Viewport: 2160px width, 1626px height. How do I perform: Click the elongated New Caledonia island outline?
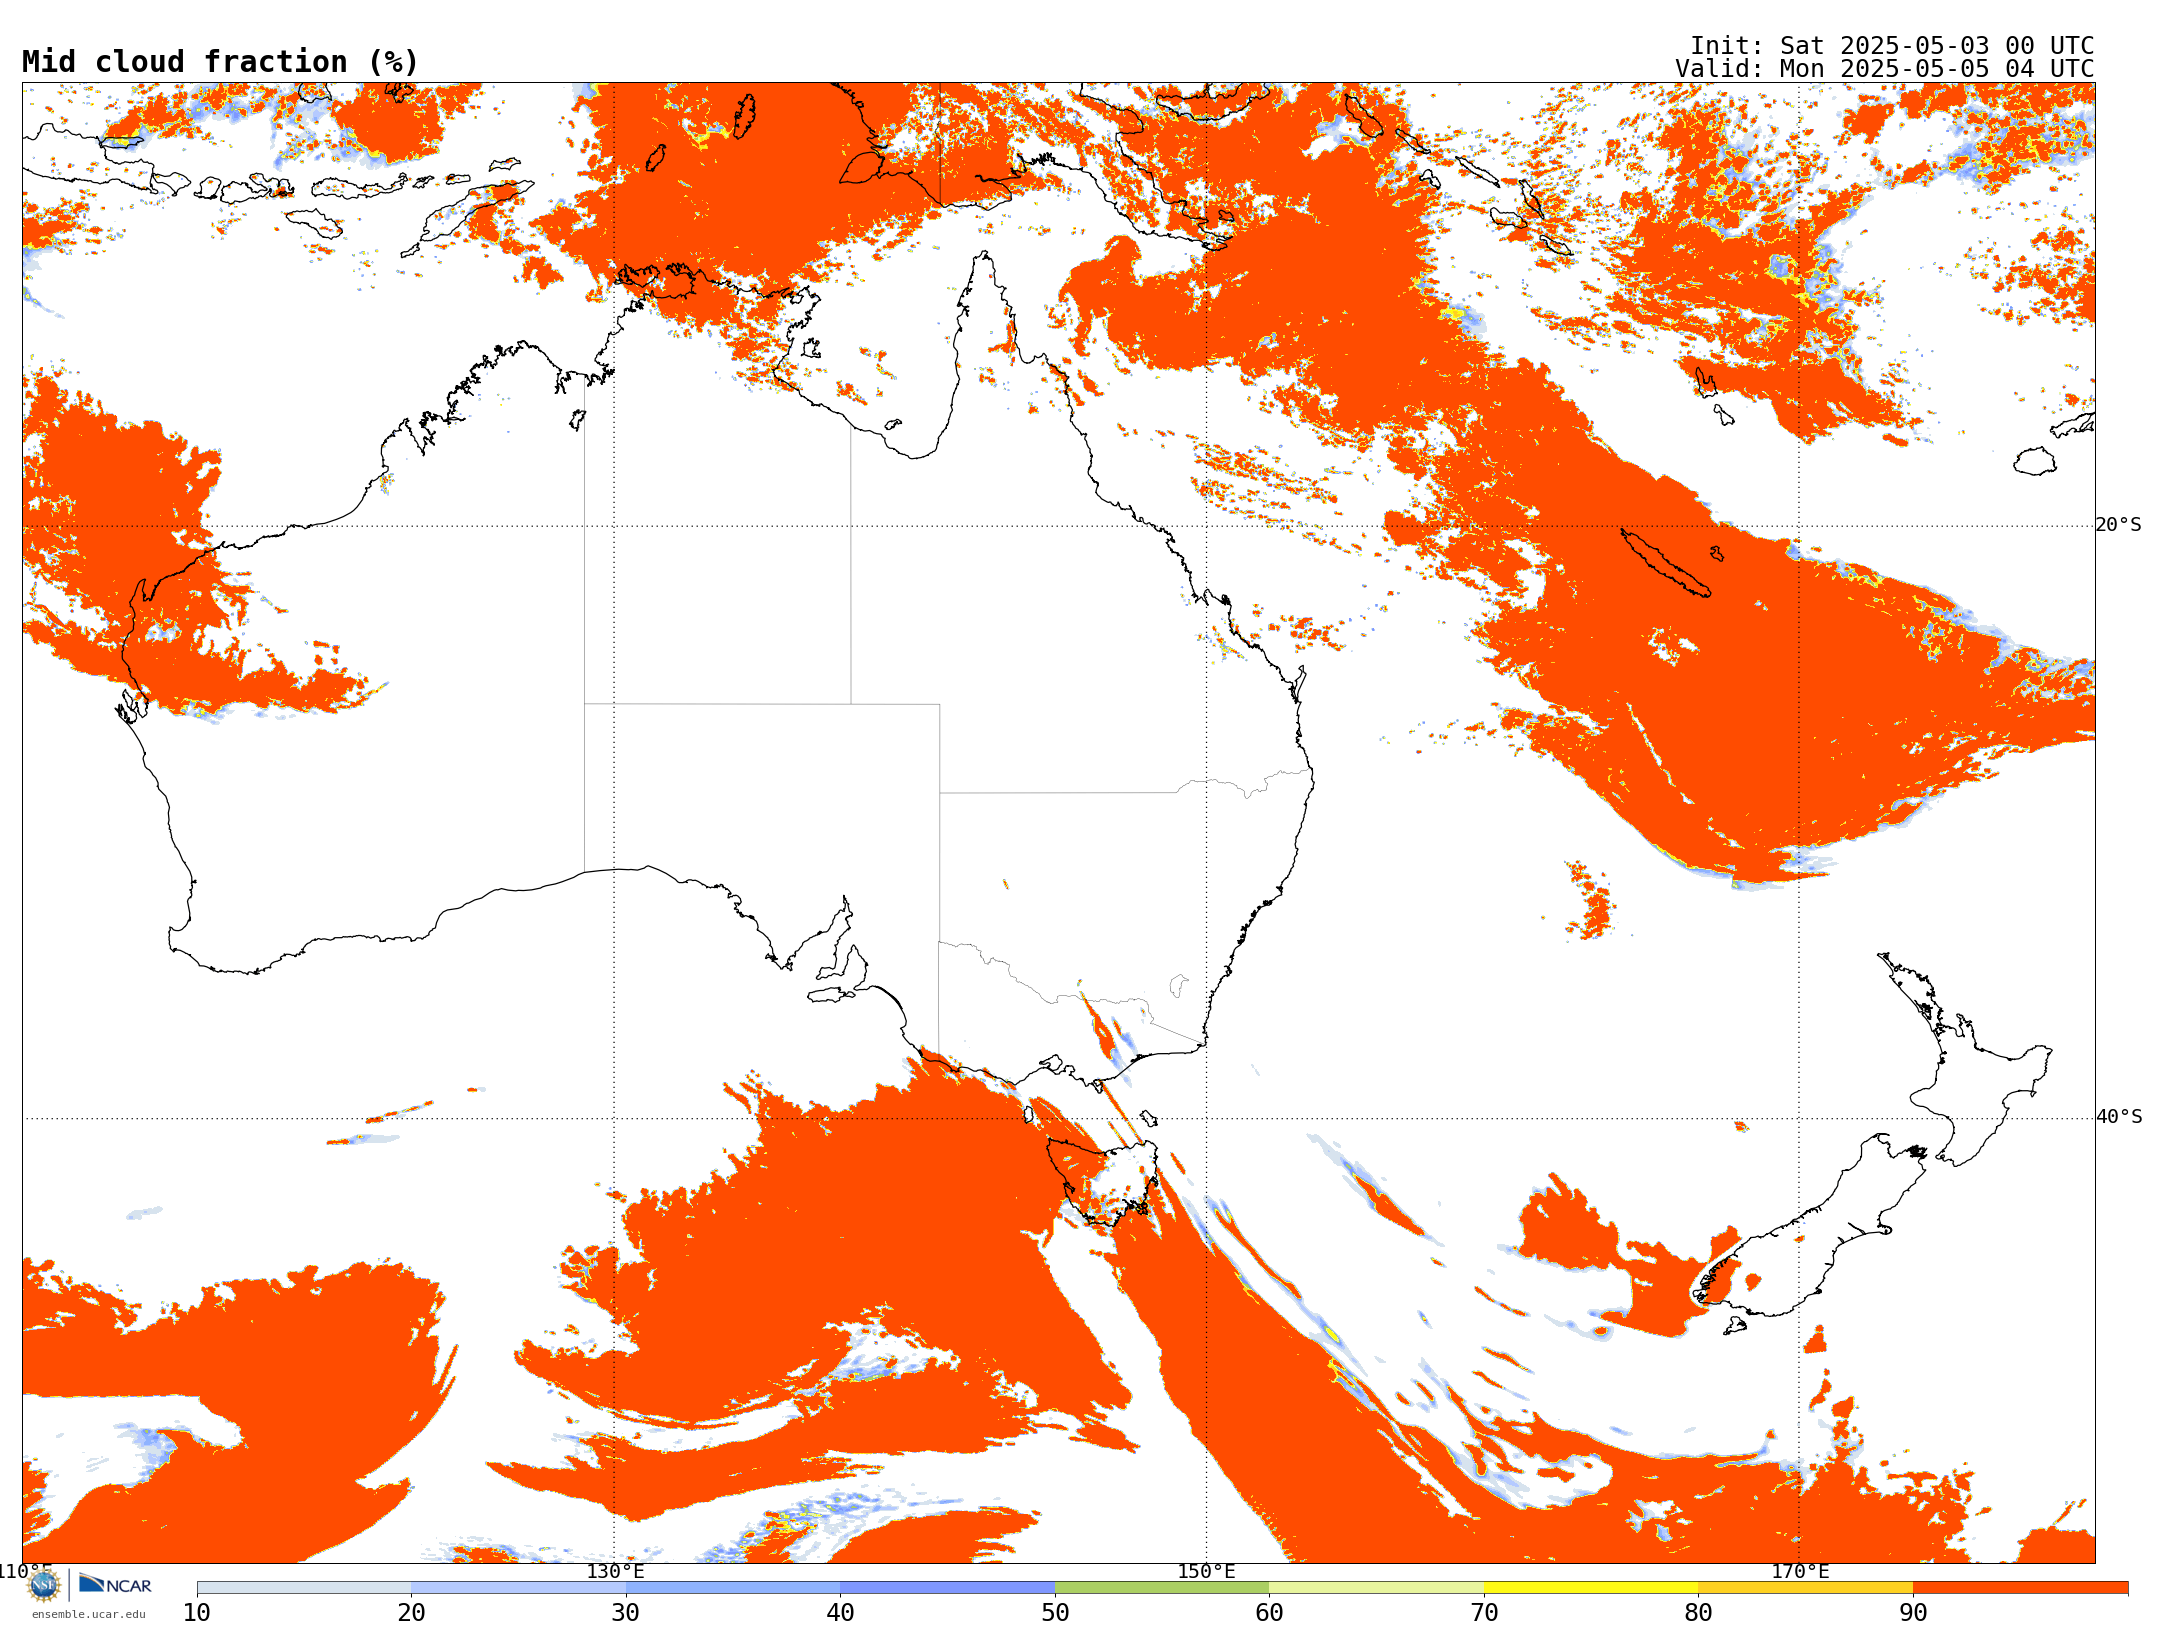[1665, 563]
